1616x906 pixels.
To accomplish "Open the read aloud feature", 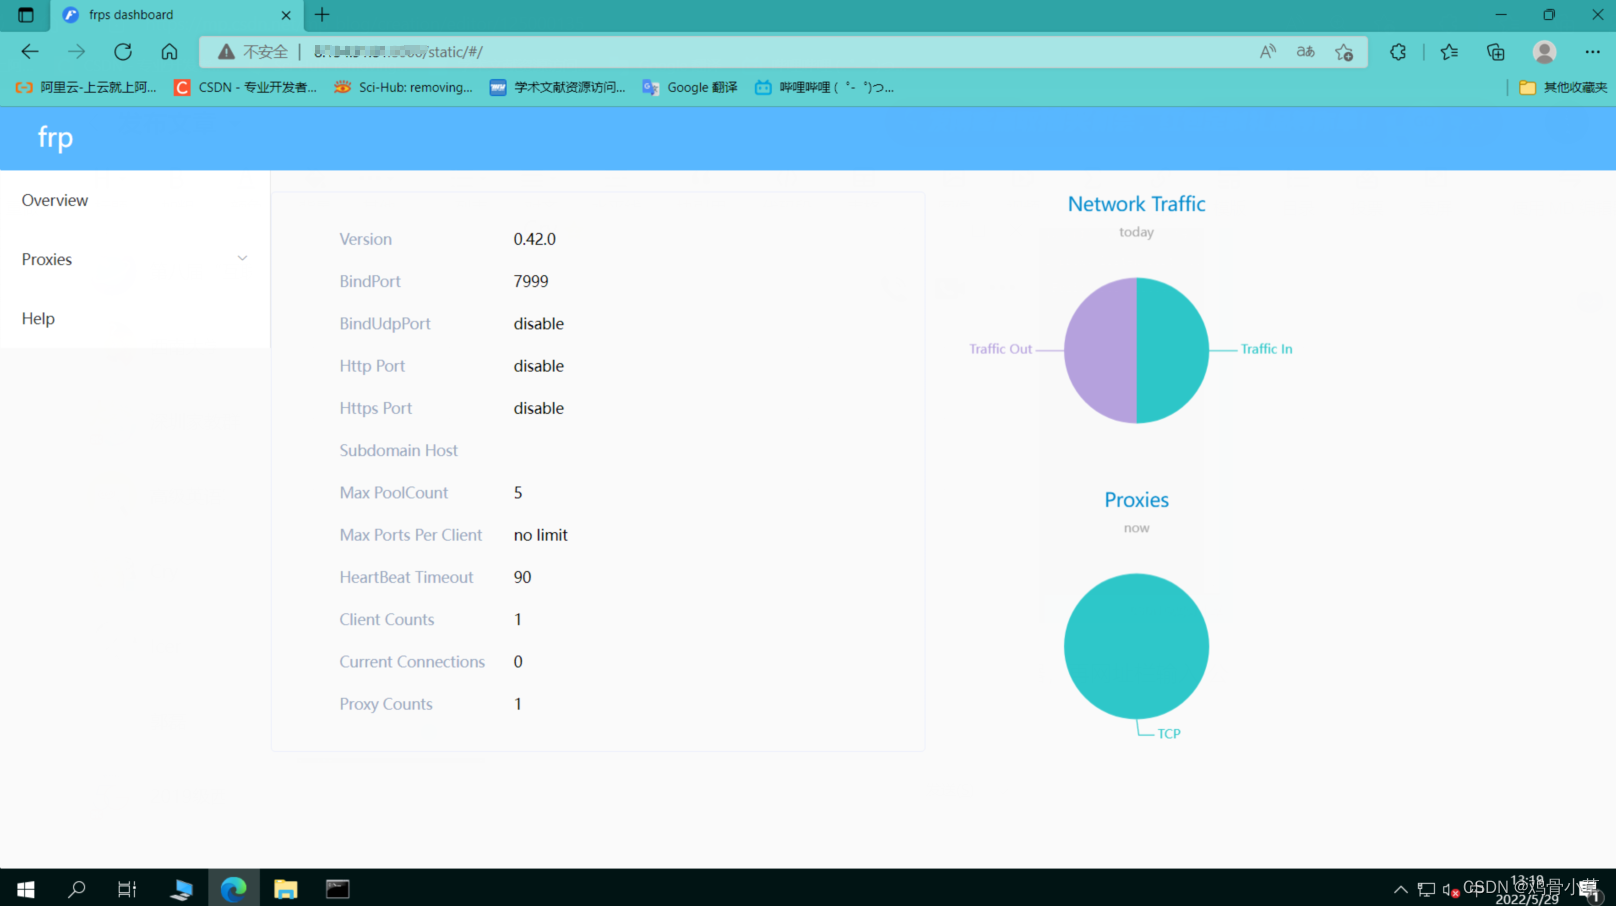I will click(1267, 52).
